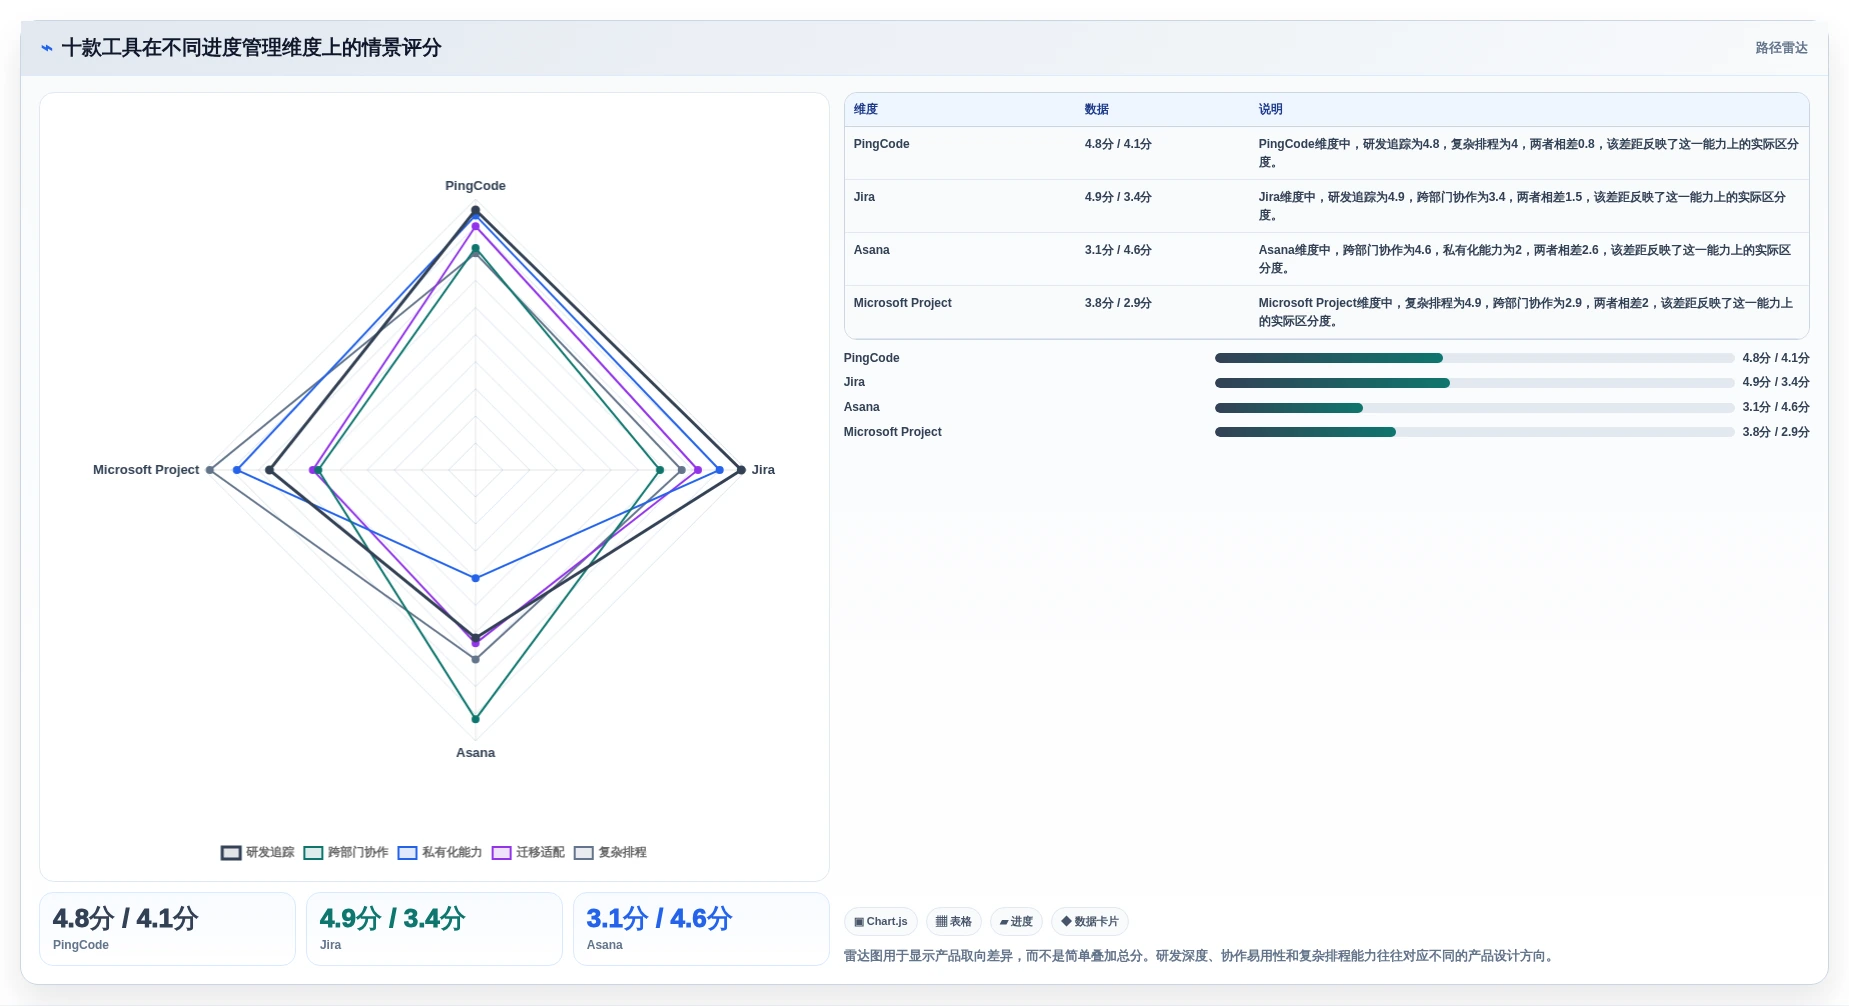Click the blue chart icon beside the title
This screenshot has height=1006, width=1849.
pos(47,48)
